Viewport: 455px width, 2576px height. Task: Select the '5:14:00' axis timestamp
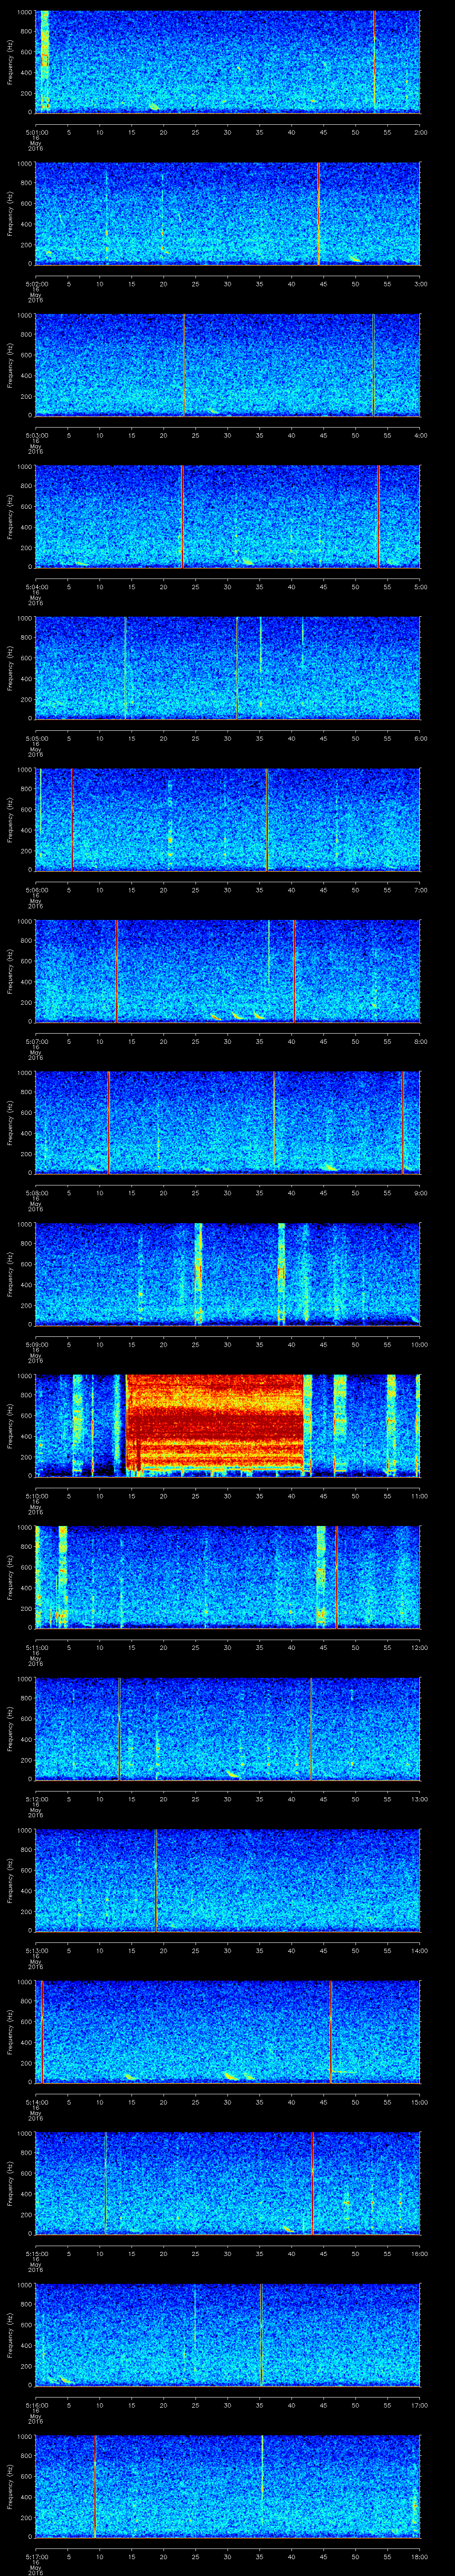pyautogui.click(x=36, y=2102)
